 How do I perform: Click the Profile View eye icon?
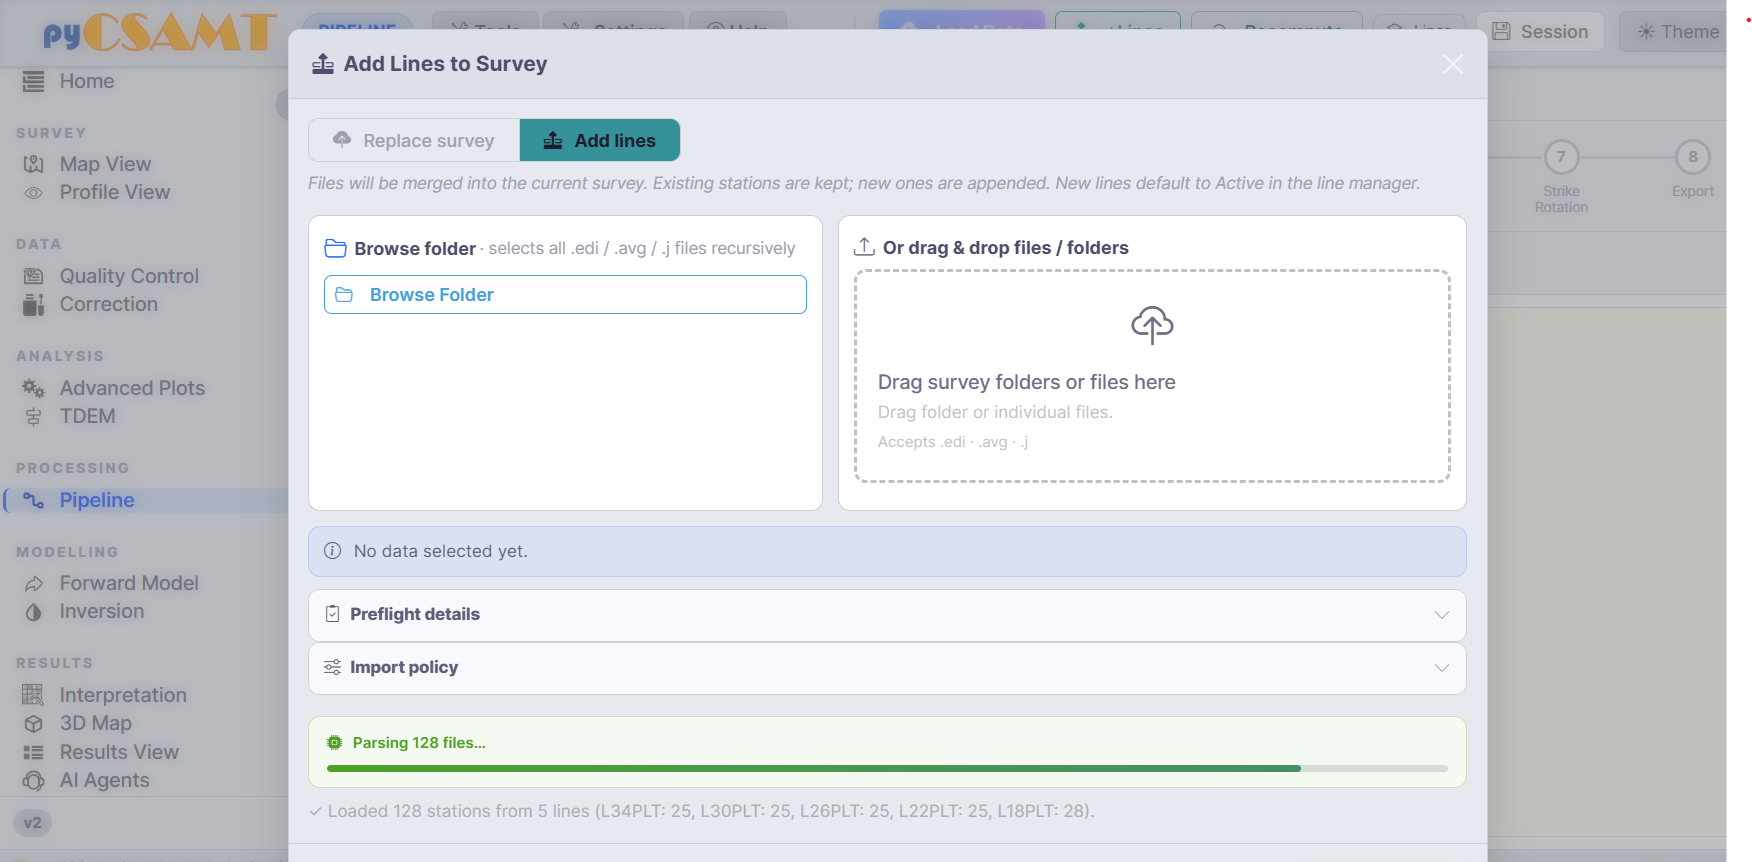point(34,193)
